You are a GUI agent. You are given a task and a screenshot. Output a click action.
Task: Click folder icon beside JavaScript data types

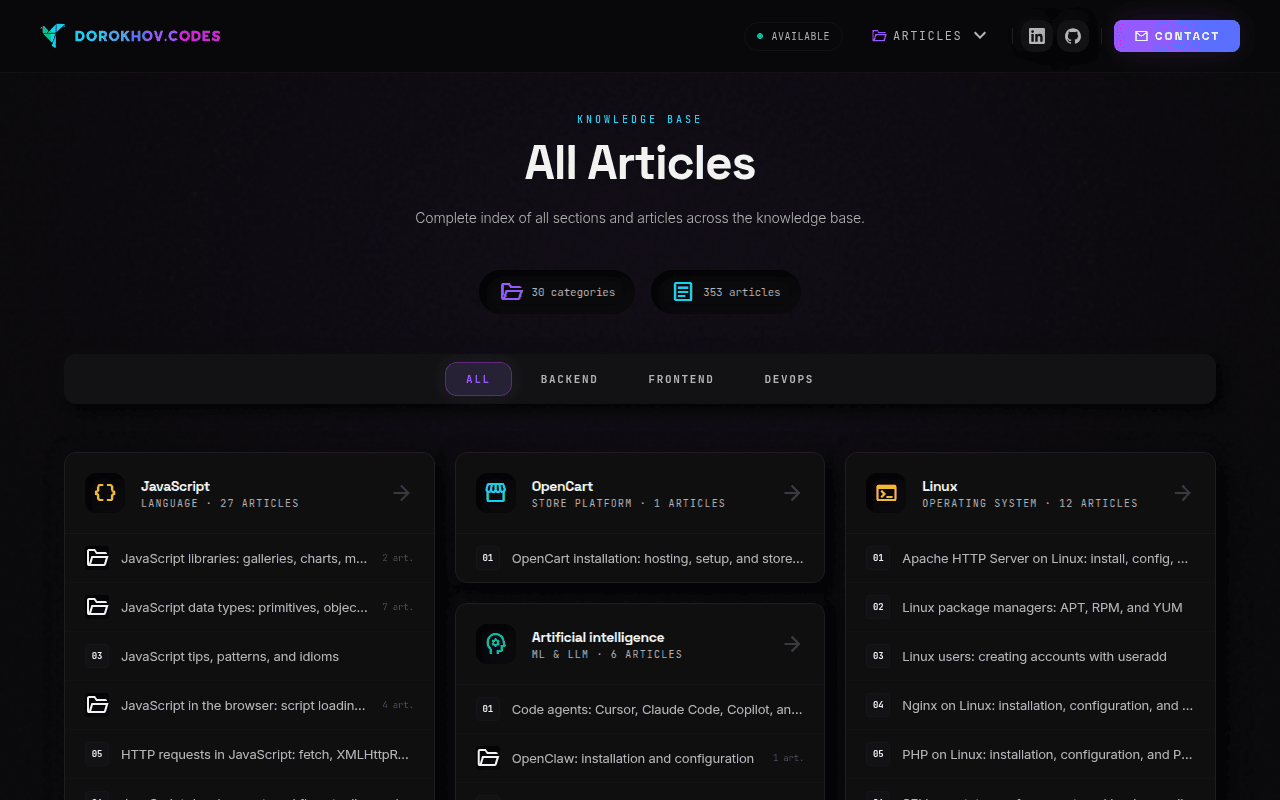click(x=97, y=607)
